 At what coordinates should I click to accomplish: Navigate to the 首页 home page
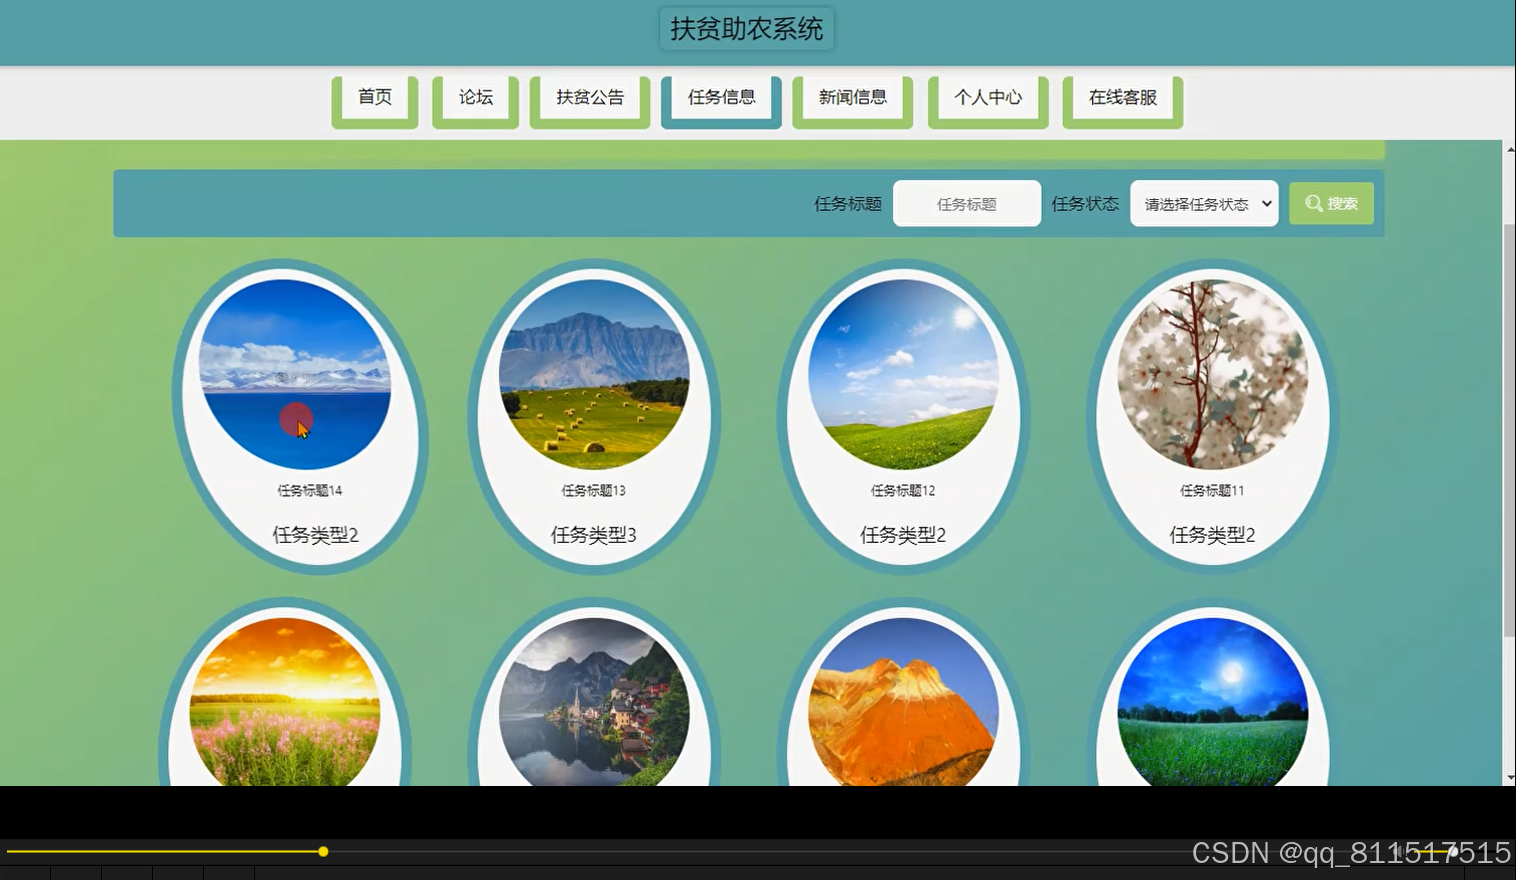pyautogui.click(x=374, y=97)
